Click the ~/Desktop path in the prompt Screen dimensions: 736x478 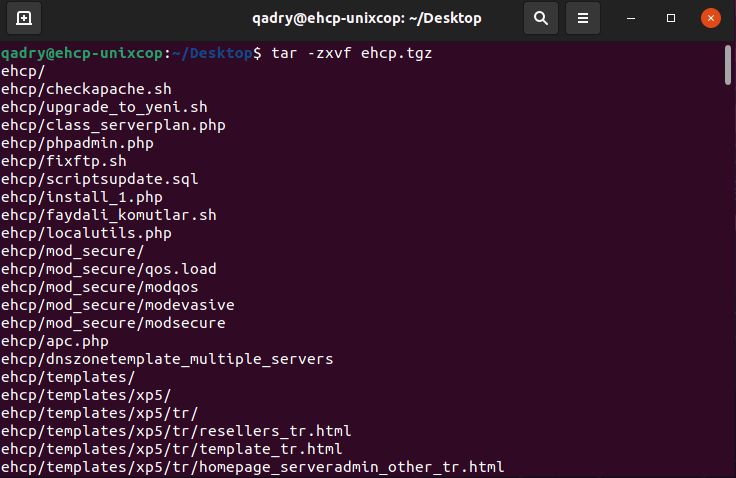point(212,53)
